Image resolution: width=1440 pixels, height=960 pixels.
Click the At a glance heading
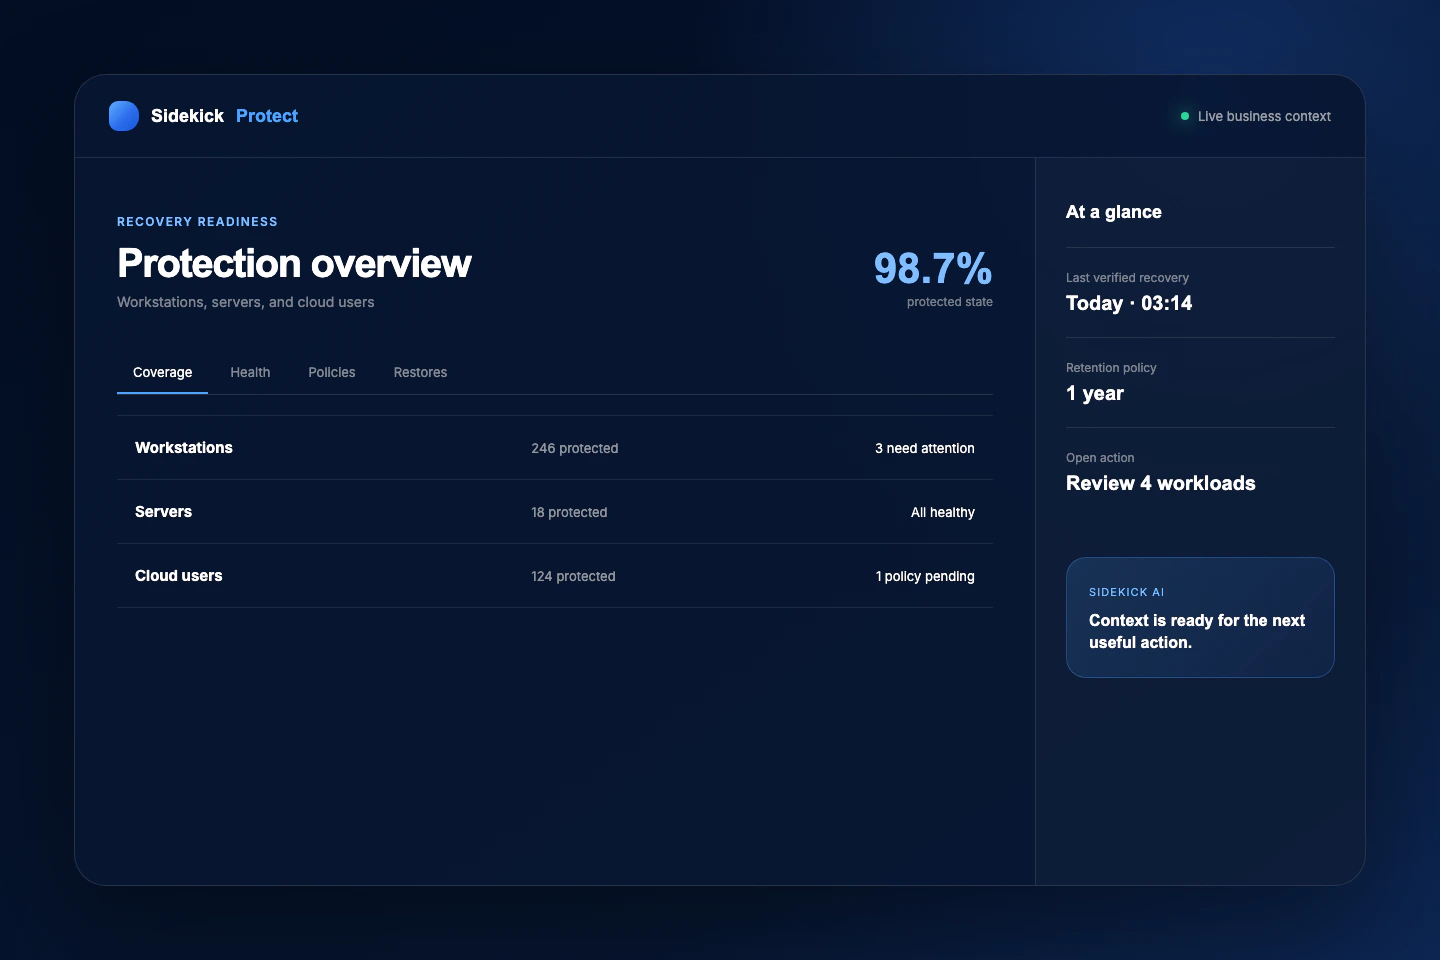[1114, 212]
